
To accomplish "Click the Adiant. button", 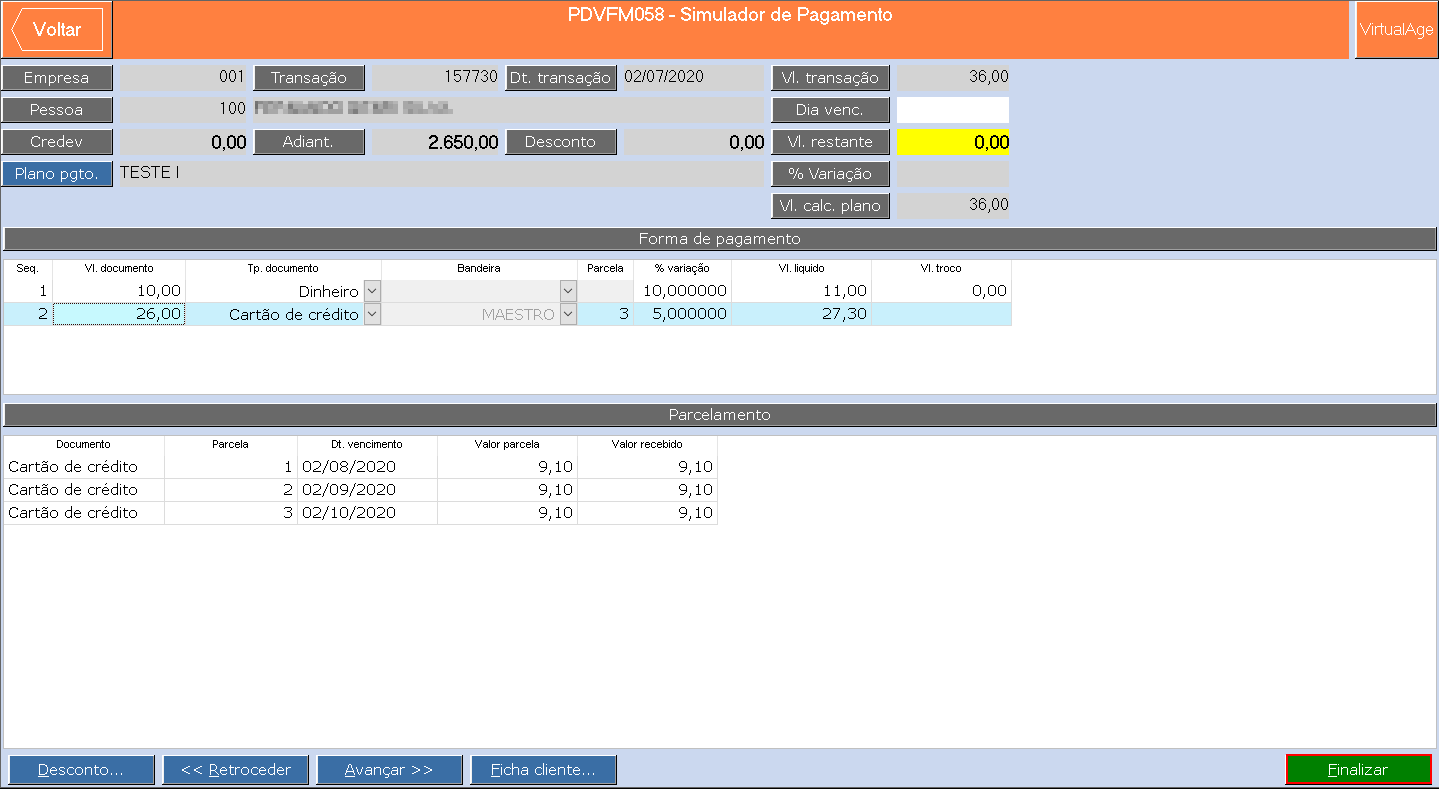I will click(x=309, y=142).
